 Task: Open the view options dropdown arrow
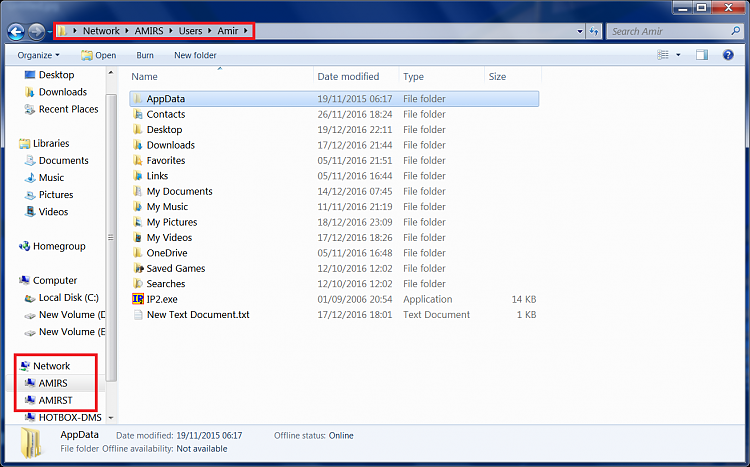[678, 55]
